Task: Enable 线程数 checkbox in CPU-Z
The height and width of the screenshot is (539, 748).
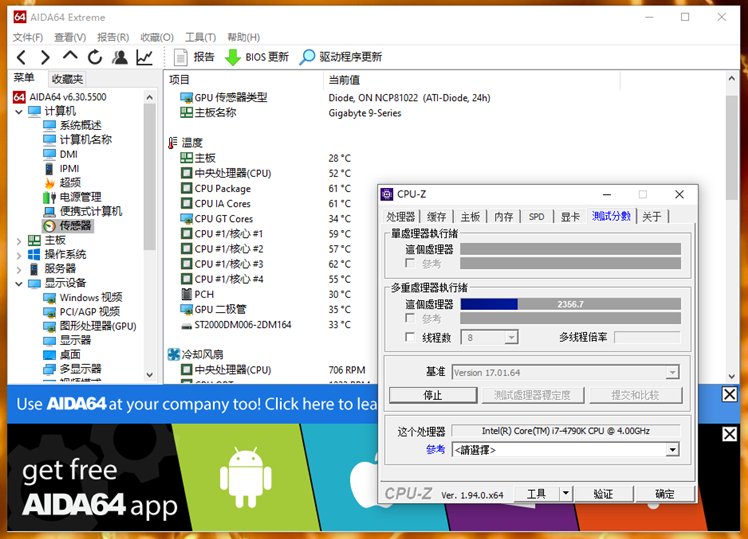Action: pyautogui.click(x=410, y=337)
